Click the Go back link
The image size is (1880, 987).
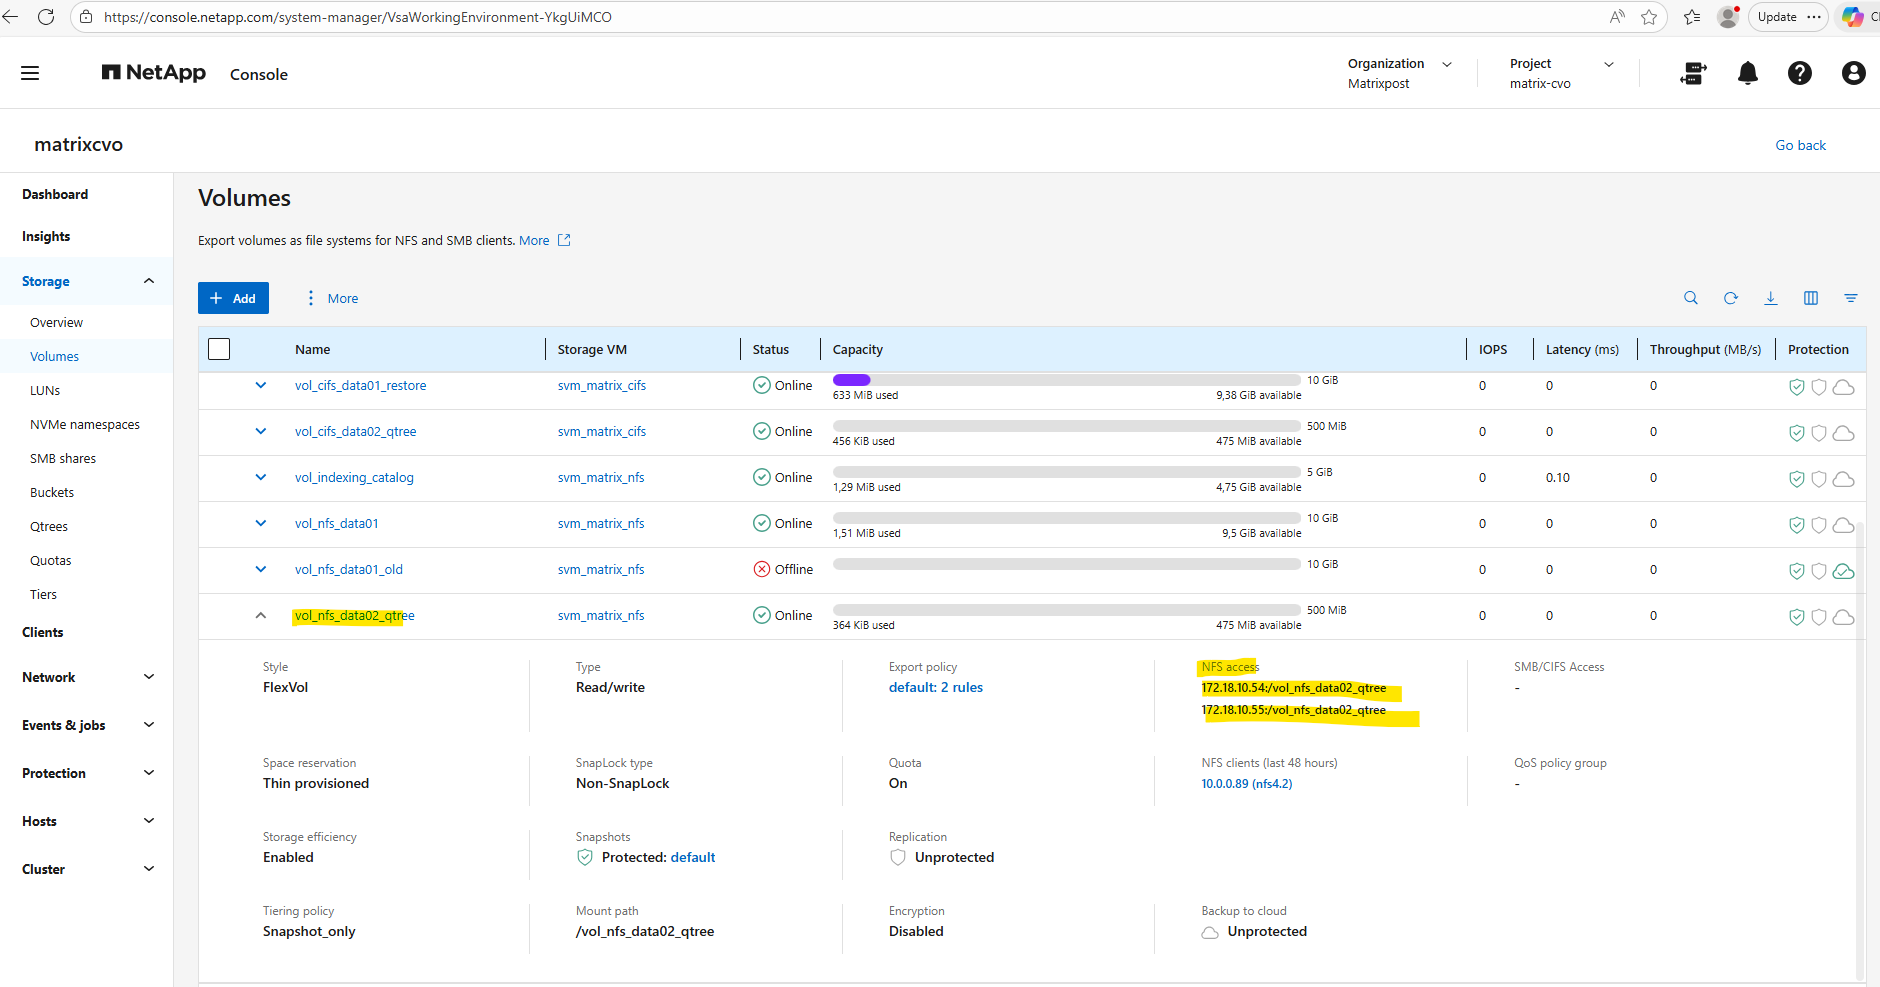(1800, 146)
